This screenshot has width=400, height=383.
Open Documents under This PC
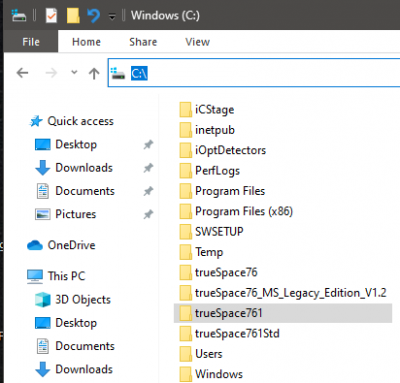[x=85, y=346]
